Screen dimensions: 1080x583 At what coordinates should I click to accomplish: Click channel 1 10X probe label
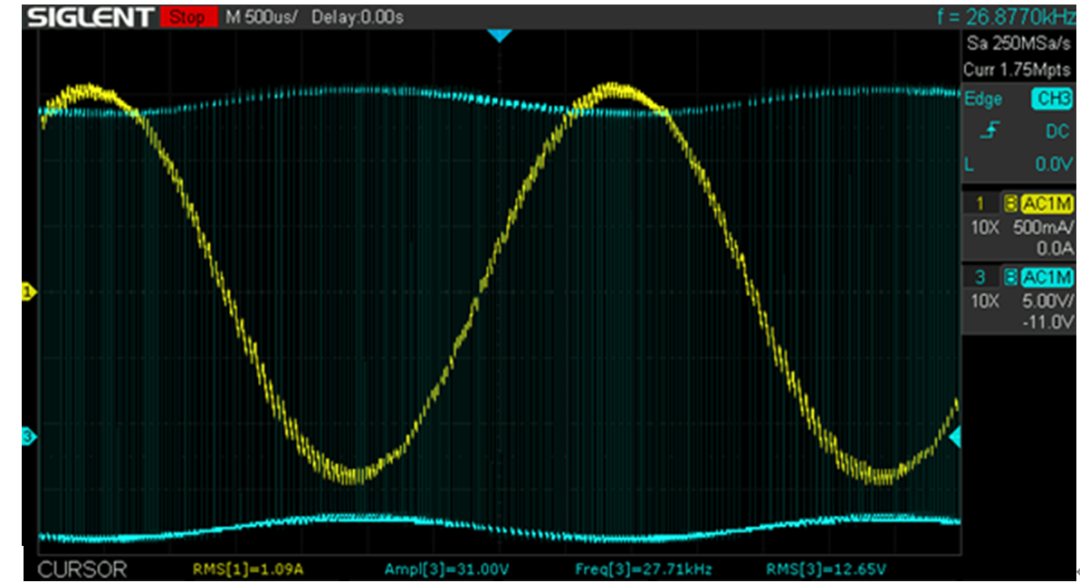(x=984, y=227)
